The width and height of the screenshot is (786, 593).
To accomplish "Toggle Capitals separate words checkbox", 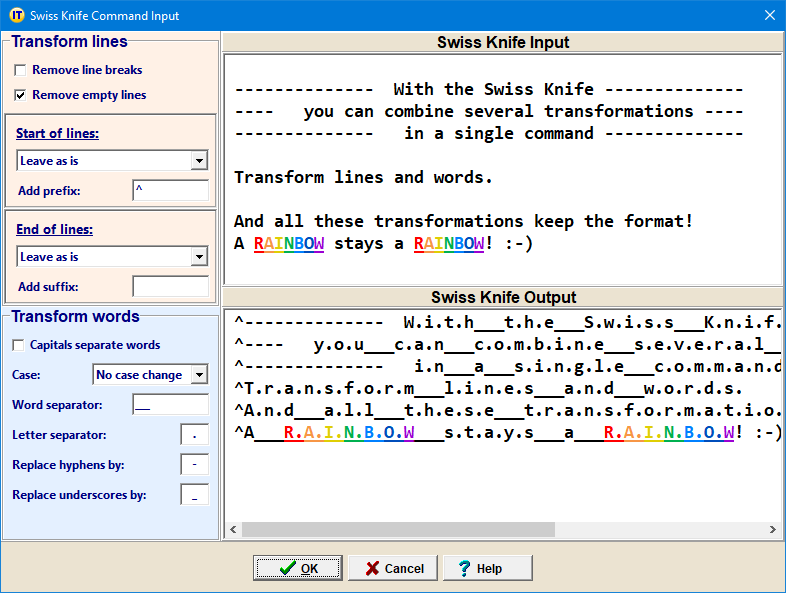I will tap(19, 346).
